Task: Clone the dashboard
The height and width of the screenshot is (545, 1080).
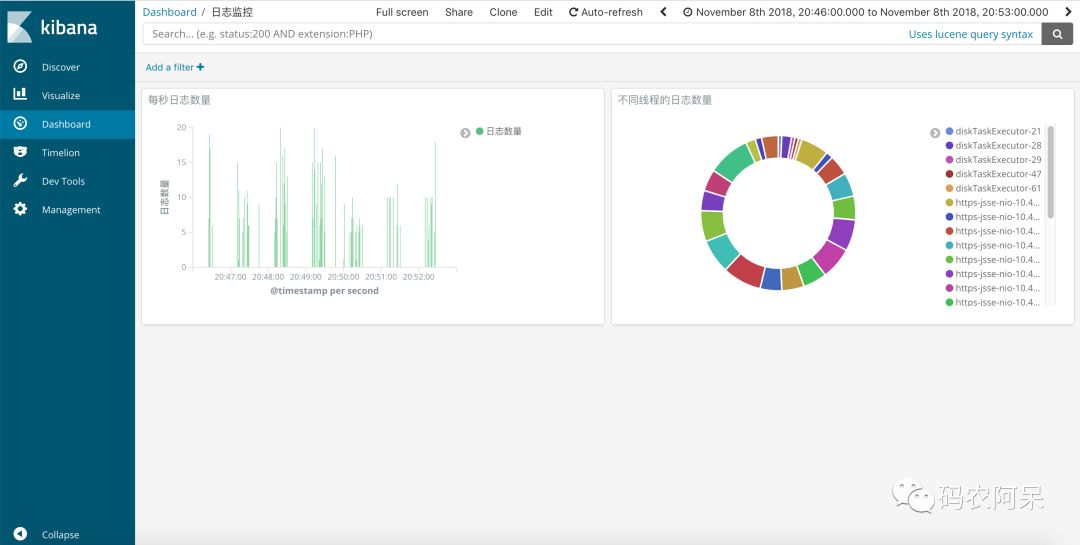Action: (x=503, y=12)
